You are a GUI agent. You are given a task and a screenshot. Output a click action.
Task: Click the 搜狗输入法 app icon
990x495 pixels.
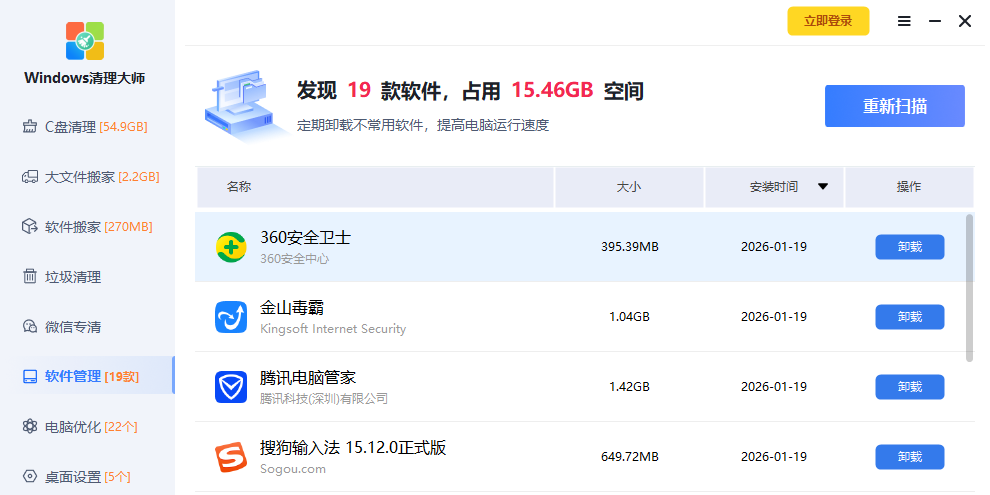point(231,457)
